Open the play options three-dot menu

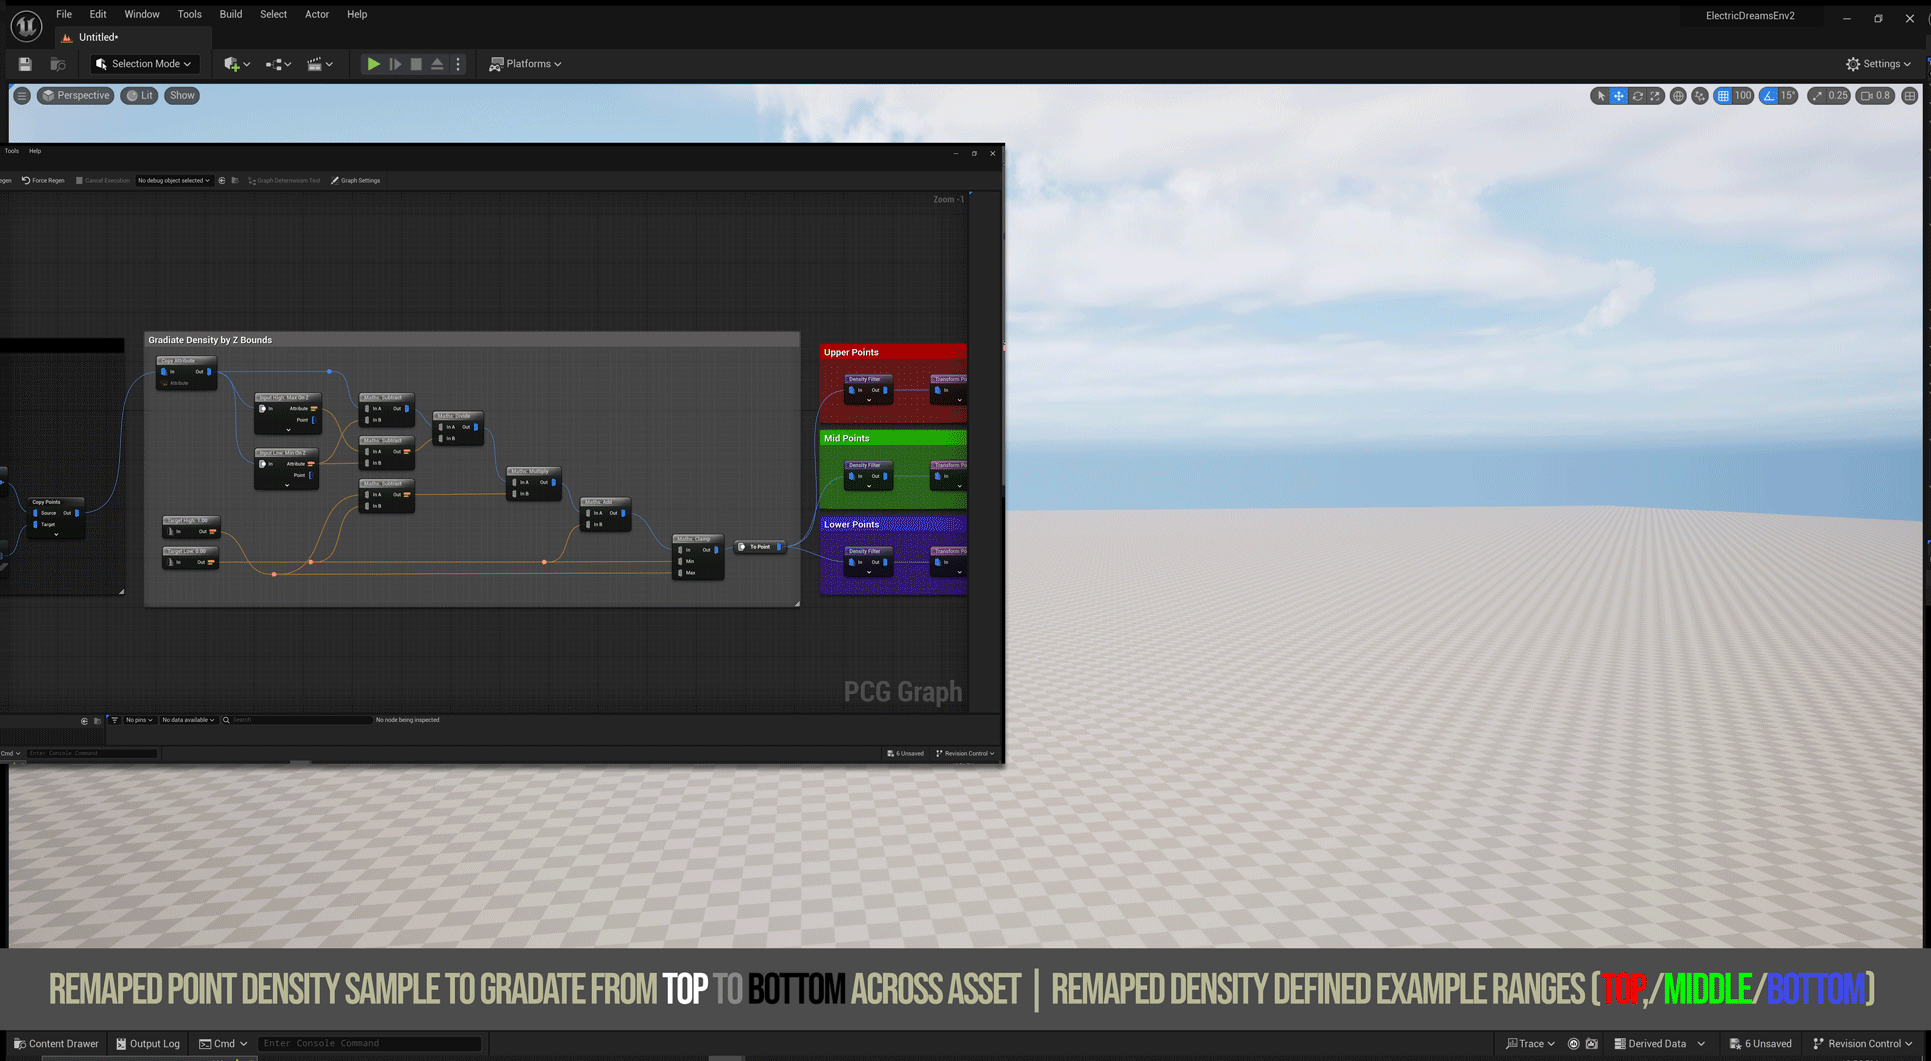click(459, 64)
